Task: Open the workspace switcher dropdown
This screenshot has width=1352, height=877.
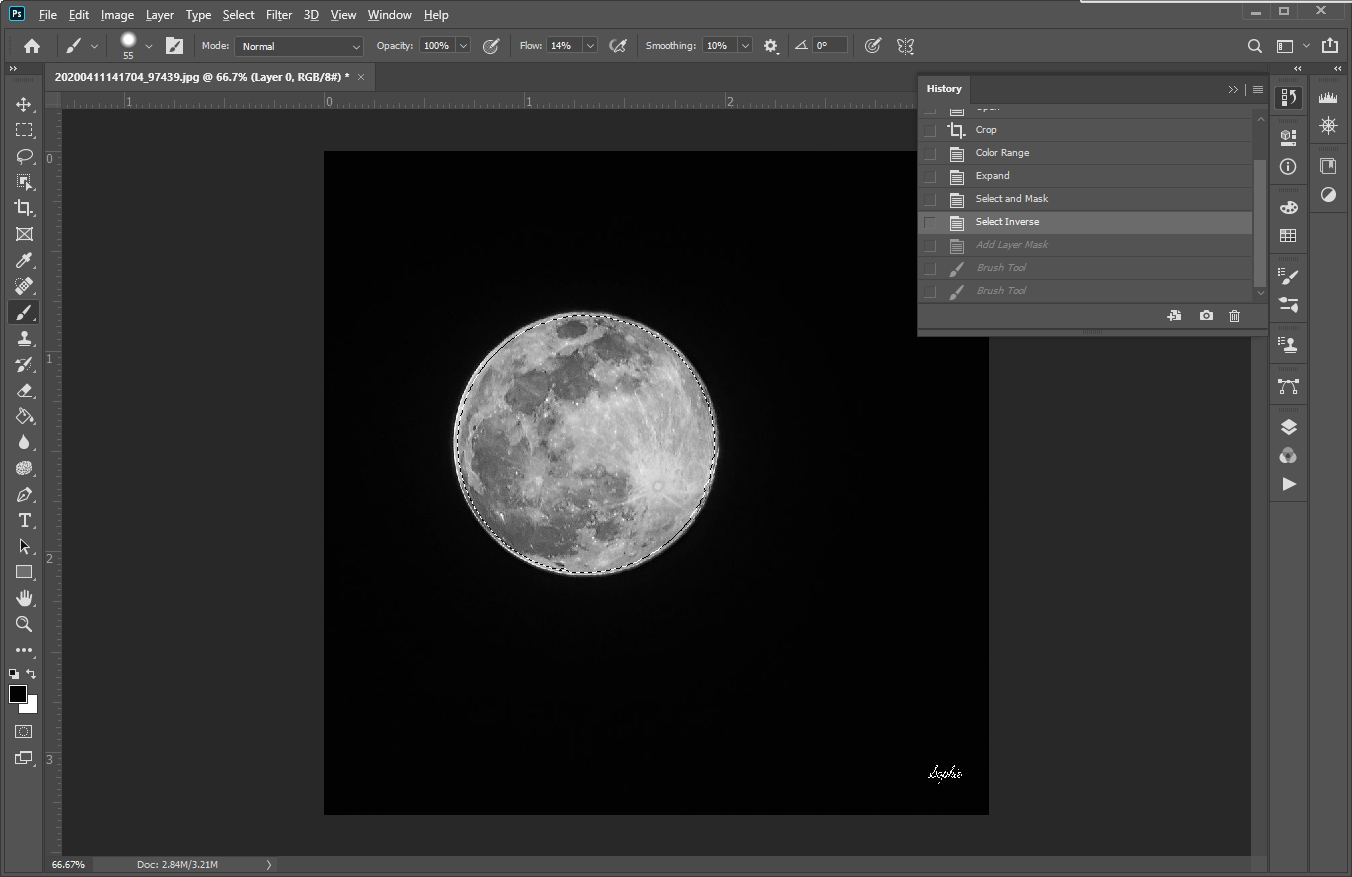Action: click(x=1291, y=46)
